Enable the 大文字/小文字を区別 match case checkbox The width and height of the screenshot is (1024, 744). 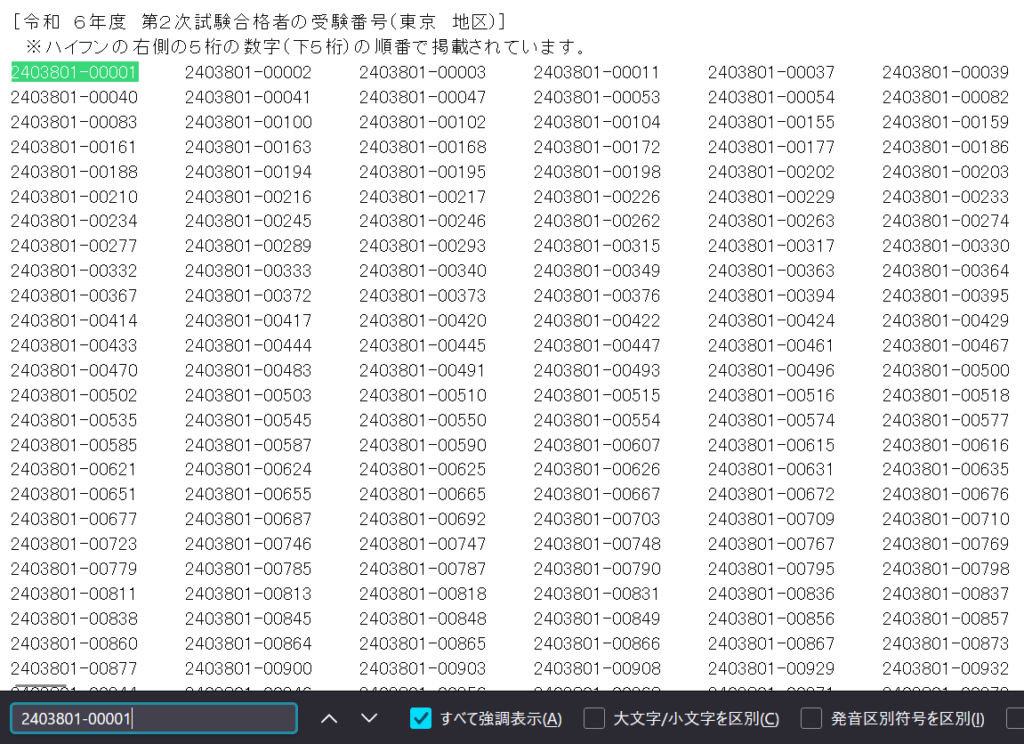coord(594,718)
